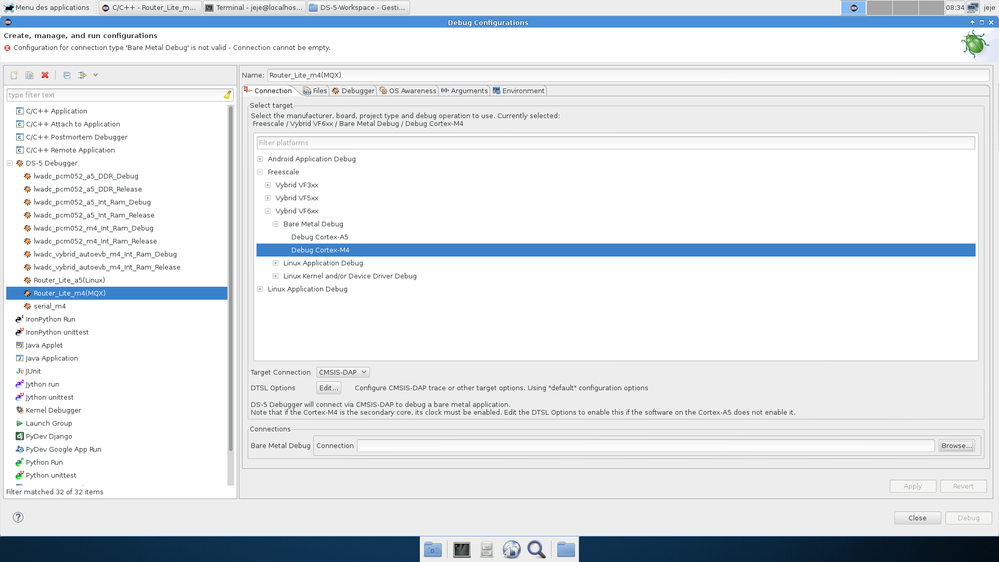
Task: Click the Filter platforms search field
Action: click(x=615, y=143)
